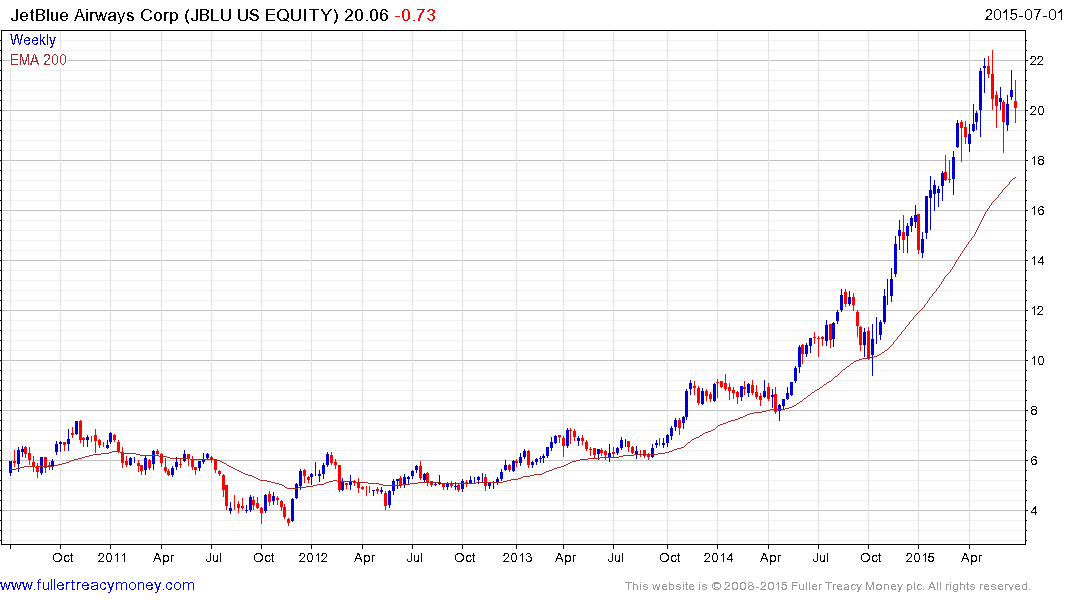Click the date 2015-07-01
The width and height of the screenshot is (1075, 600).
pyautogui.click(x=1024, y=14)
